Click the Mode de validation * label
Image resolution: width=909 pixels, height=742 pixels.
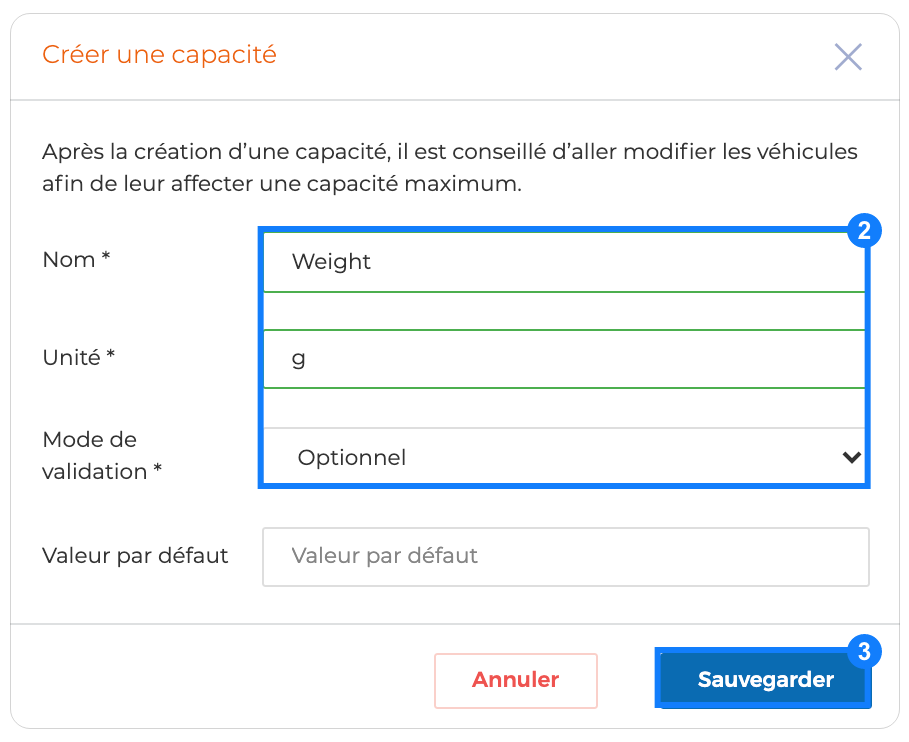tap(102, 456)
